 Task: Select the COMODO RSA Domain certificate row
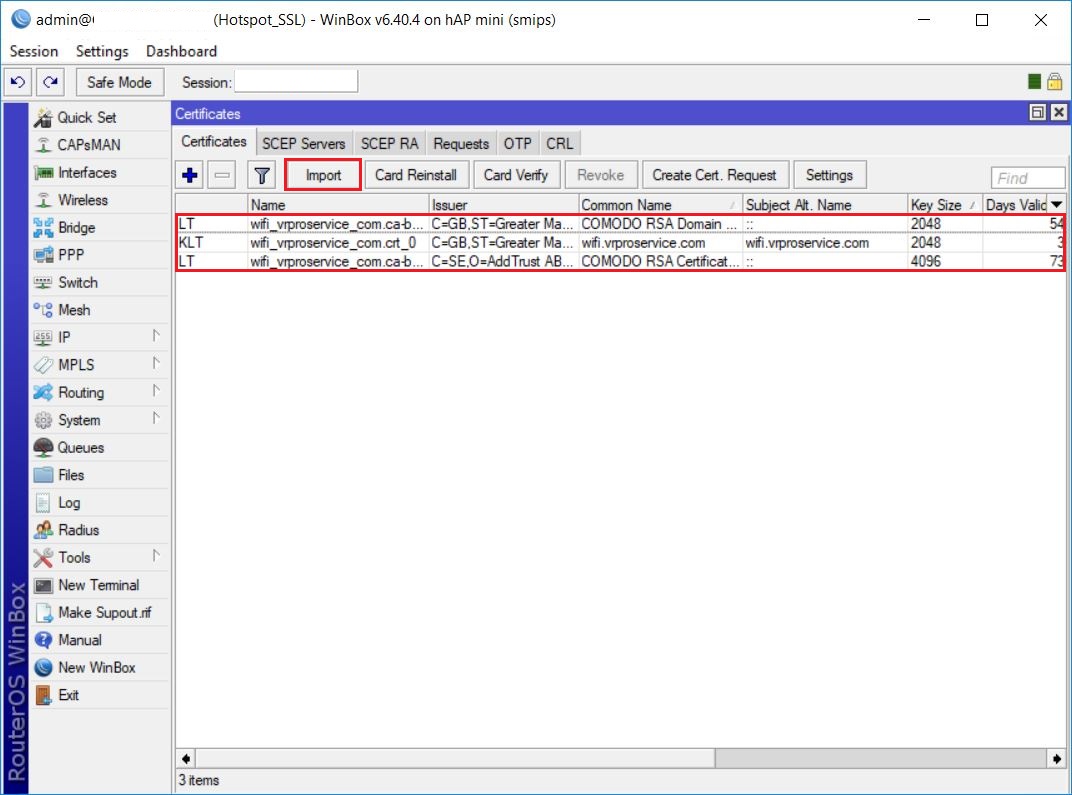coord(620,224)
